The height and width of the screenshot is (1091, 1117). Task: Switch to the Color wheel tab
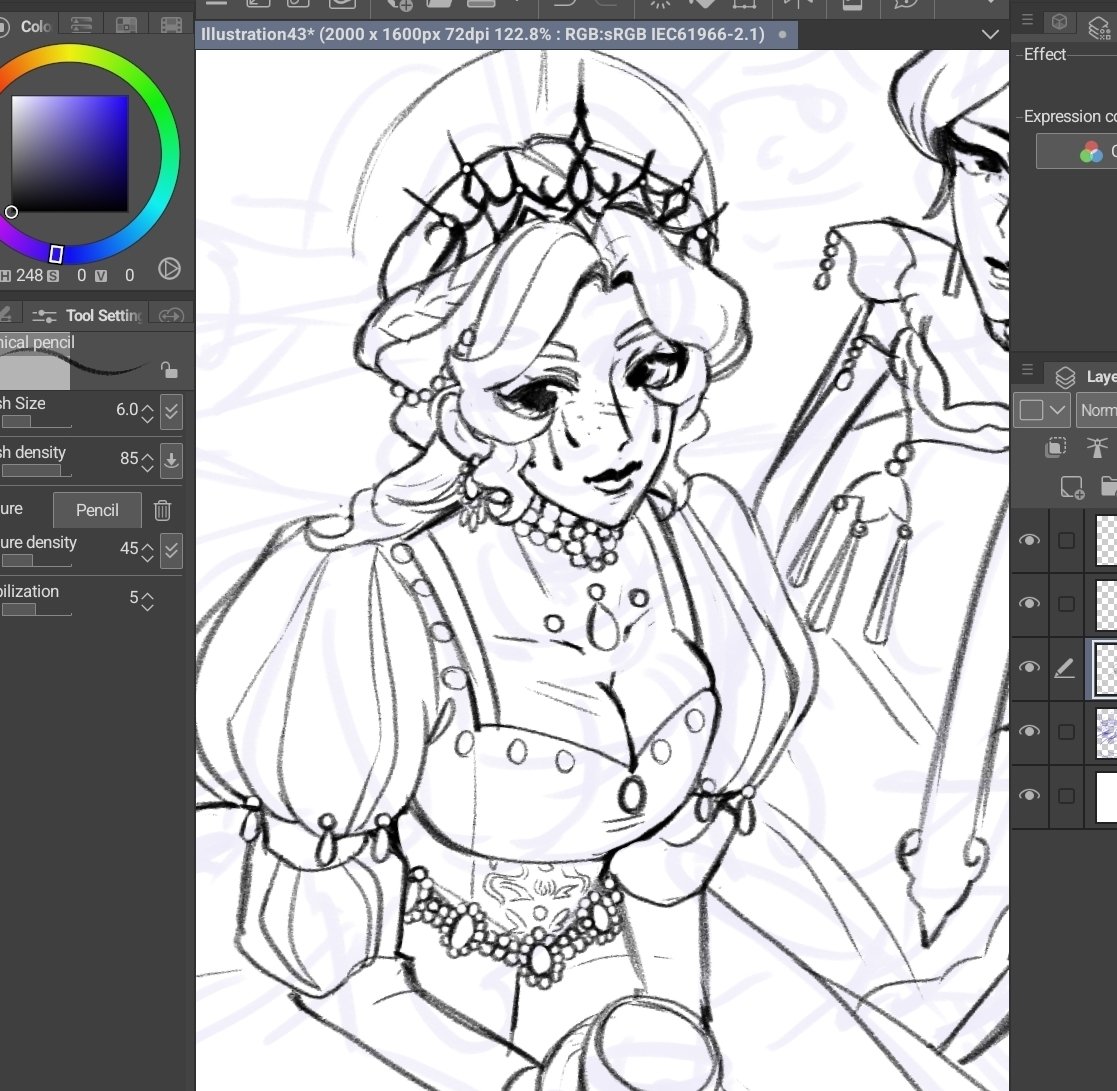[27, 26]
